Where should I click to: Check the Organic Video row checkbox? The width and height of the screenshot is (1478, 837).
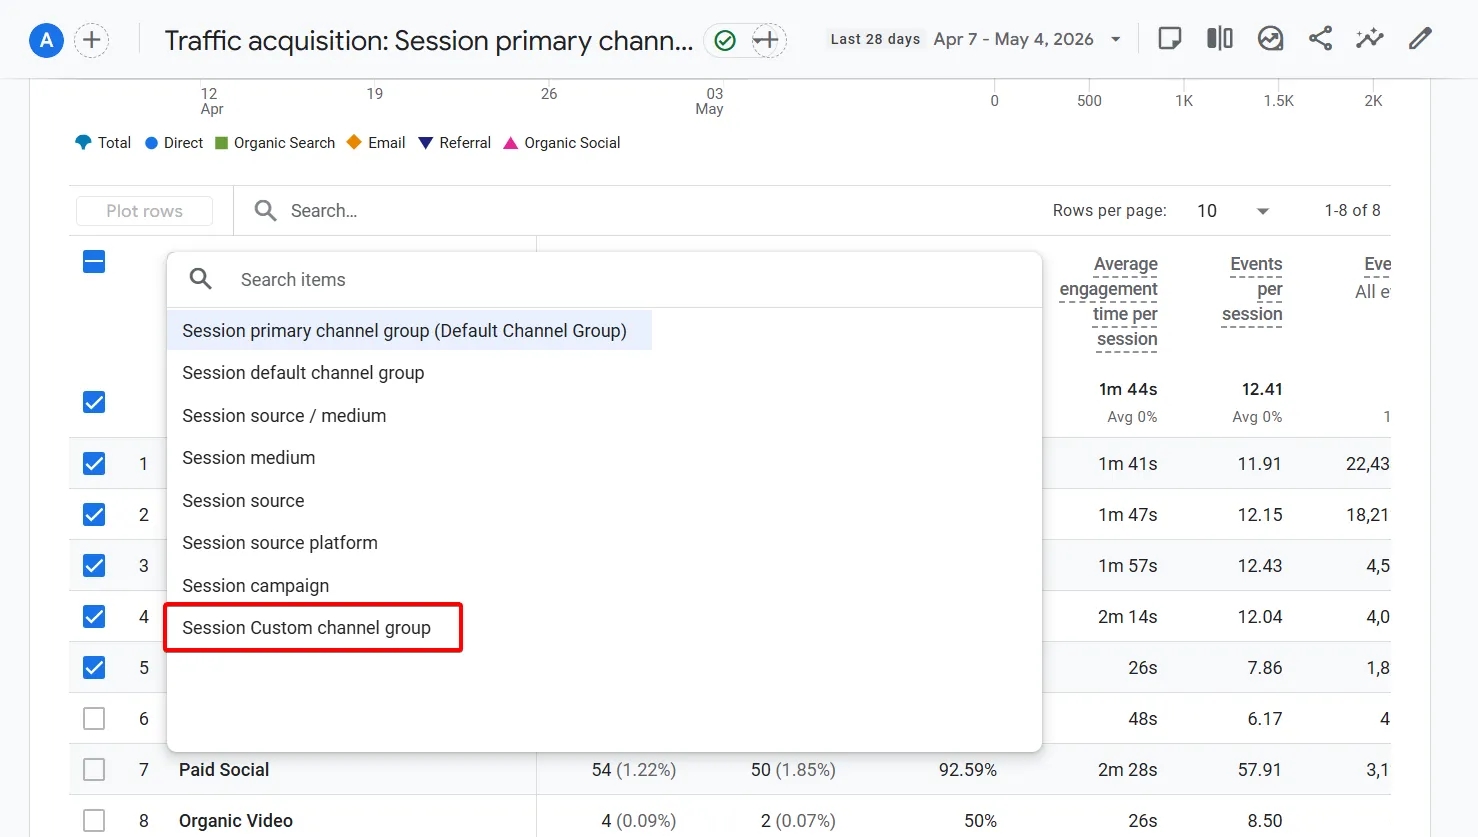(94, 820)
